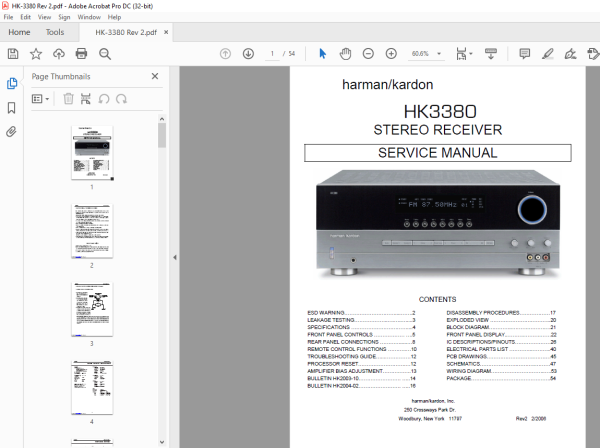Viewport: 600px width, 448px height.
Task: Click the thumbnails panel scrollbar handle
Action: coord(162,135)
